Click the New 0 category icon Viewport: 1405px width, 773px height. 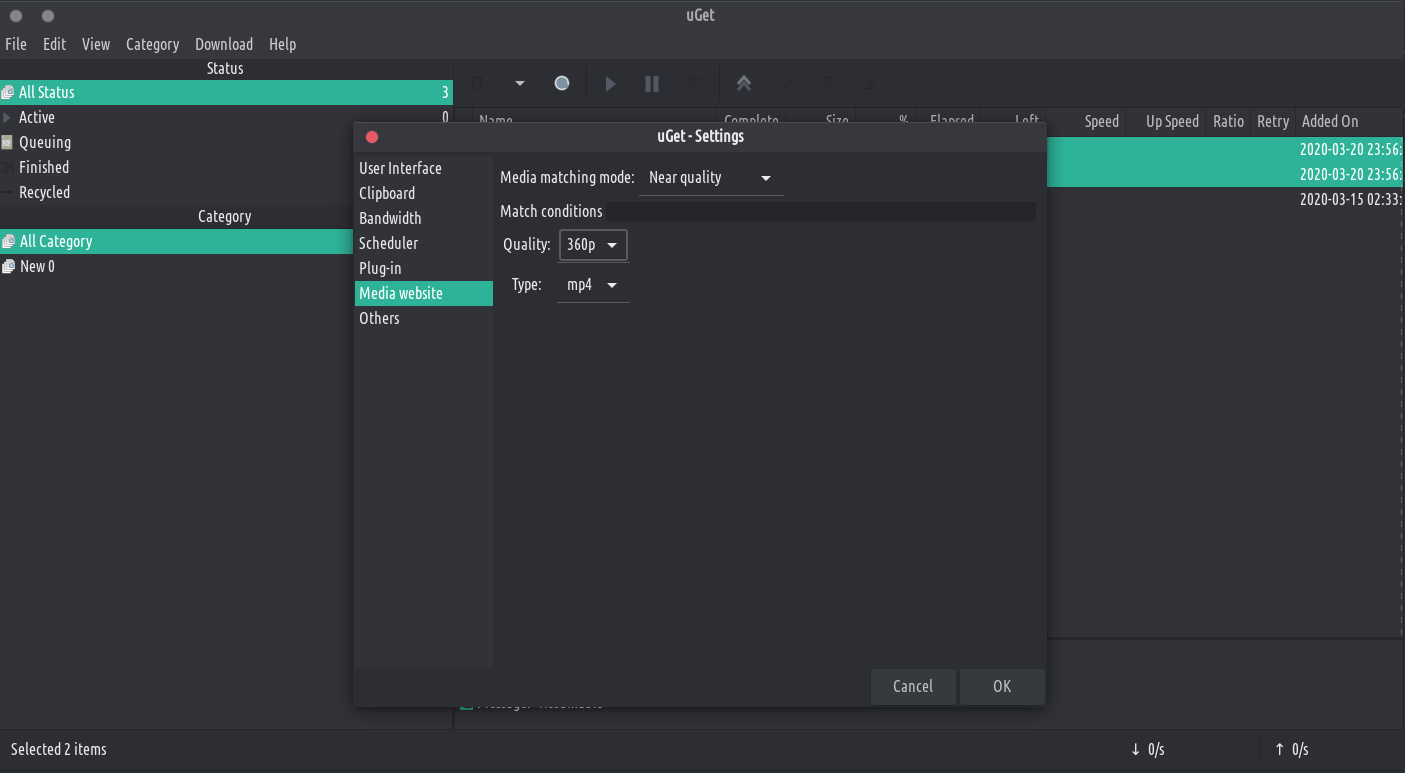click(x=8, y=266)
